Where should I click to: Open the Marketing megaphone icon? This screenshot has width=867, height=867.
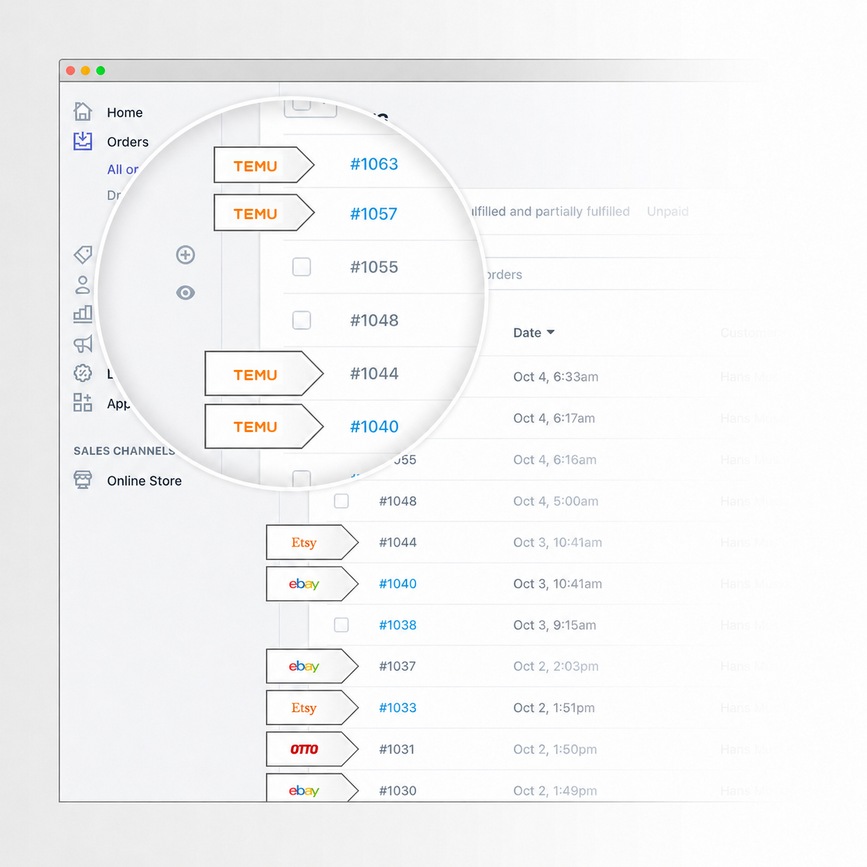[83, 344]
